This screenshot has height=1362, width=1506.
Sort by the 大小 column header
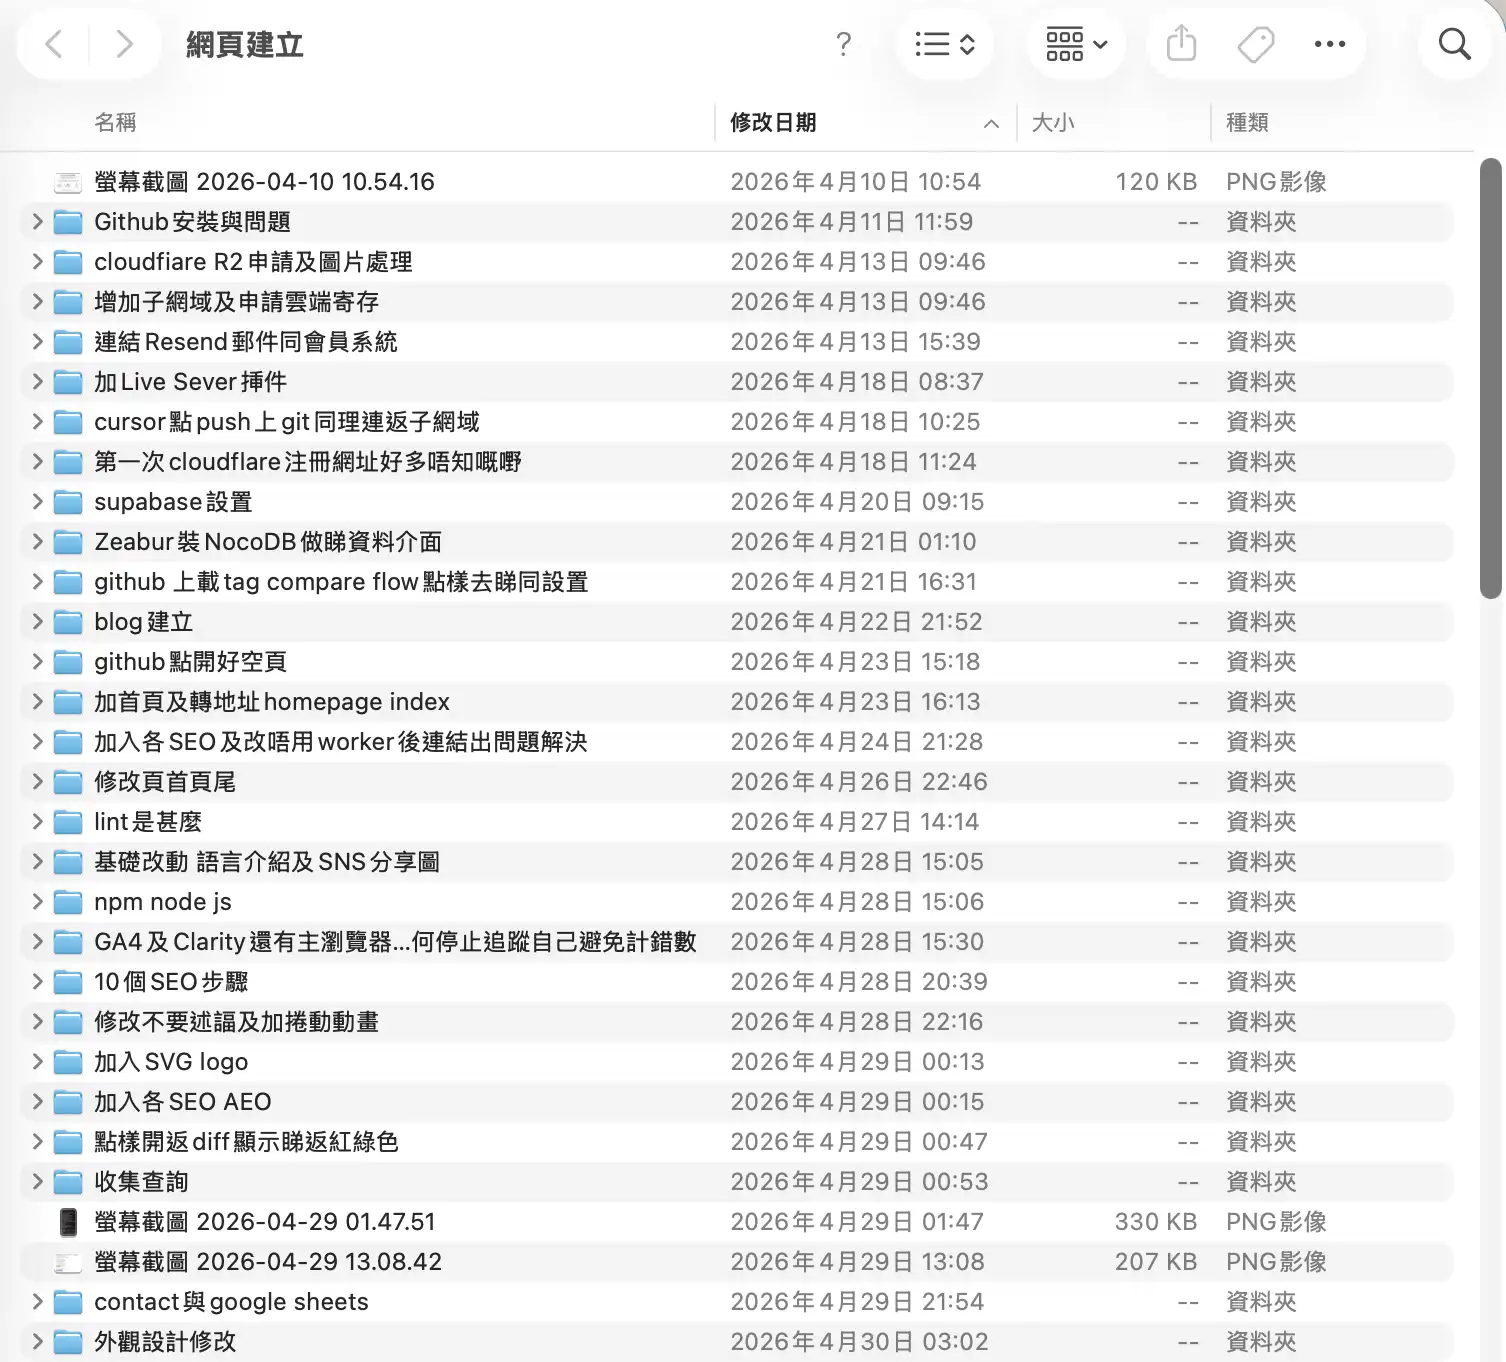pyautogui.click(x=1053, y=122)
